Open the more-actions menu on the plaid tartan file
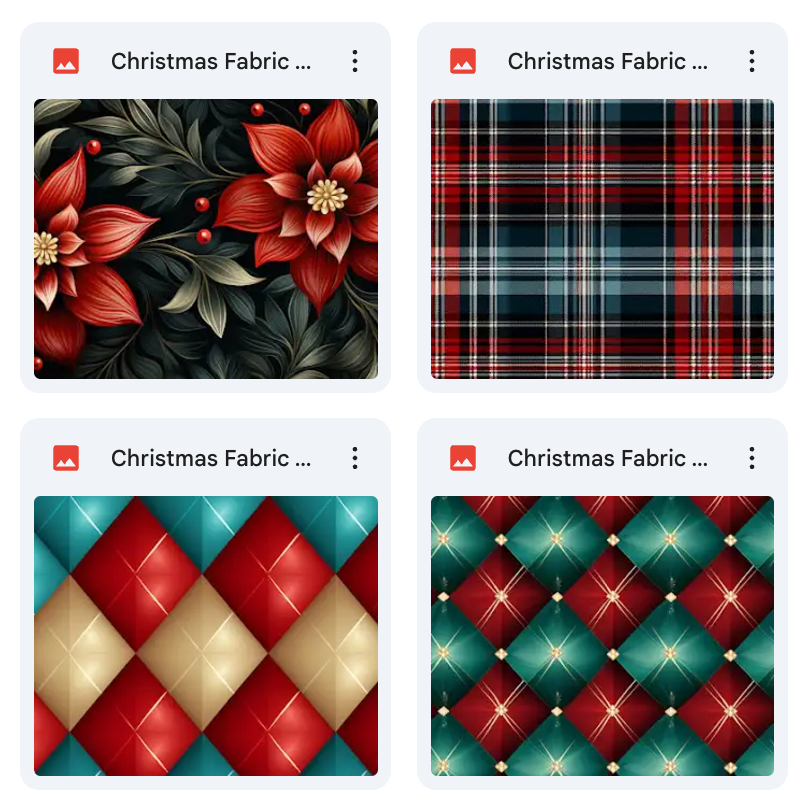 751,61
